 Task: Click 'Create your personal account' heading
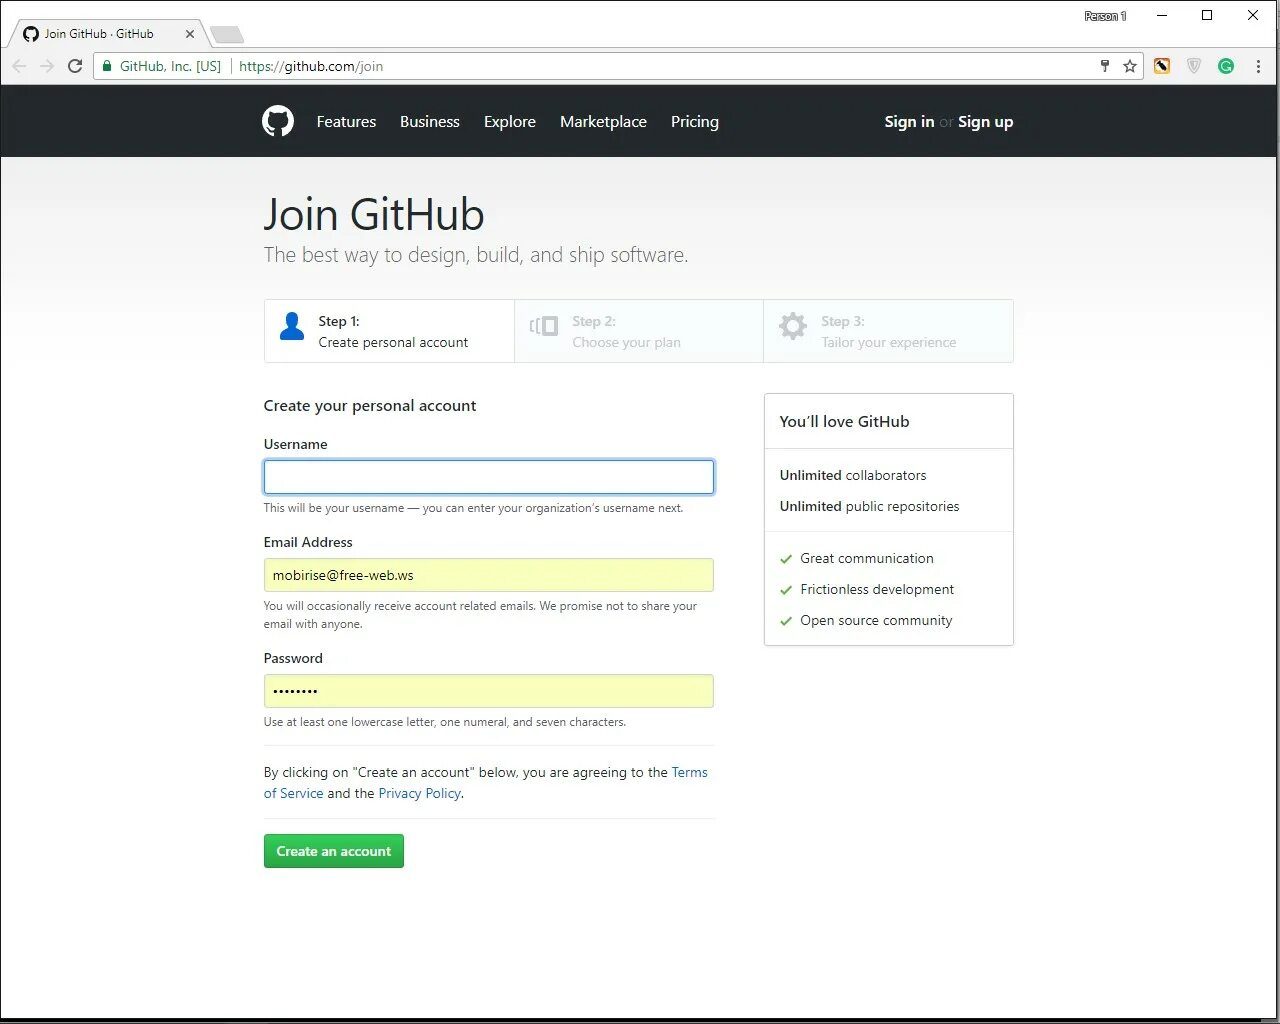coord(370,405)
